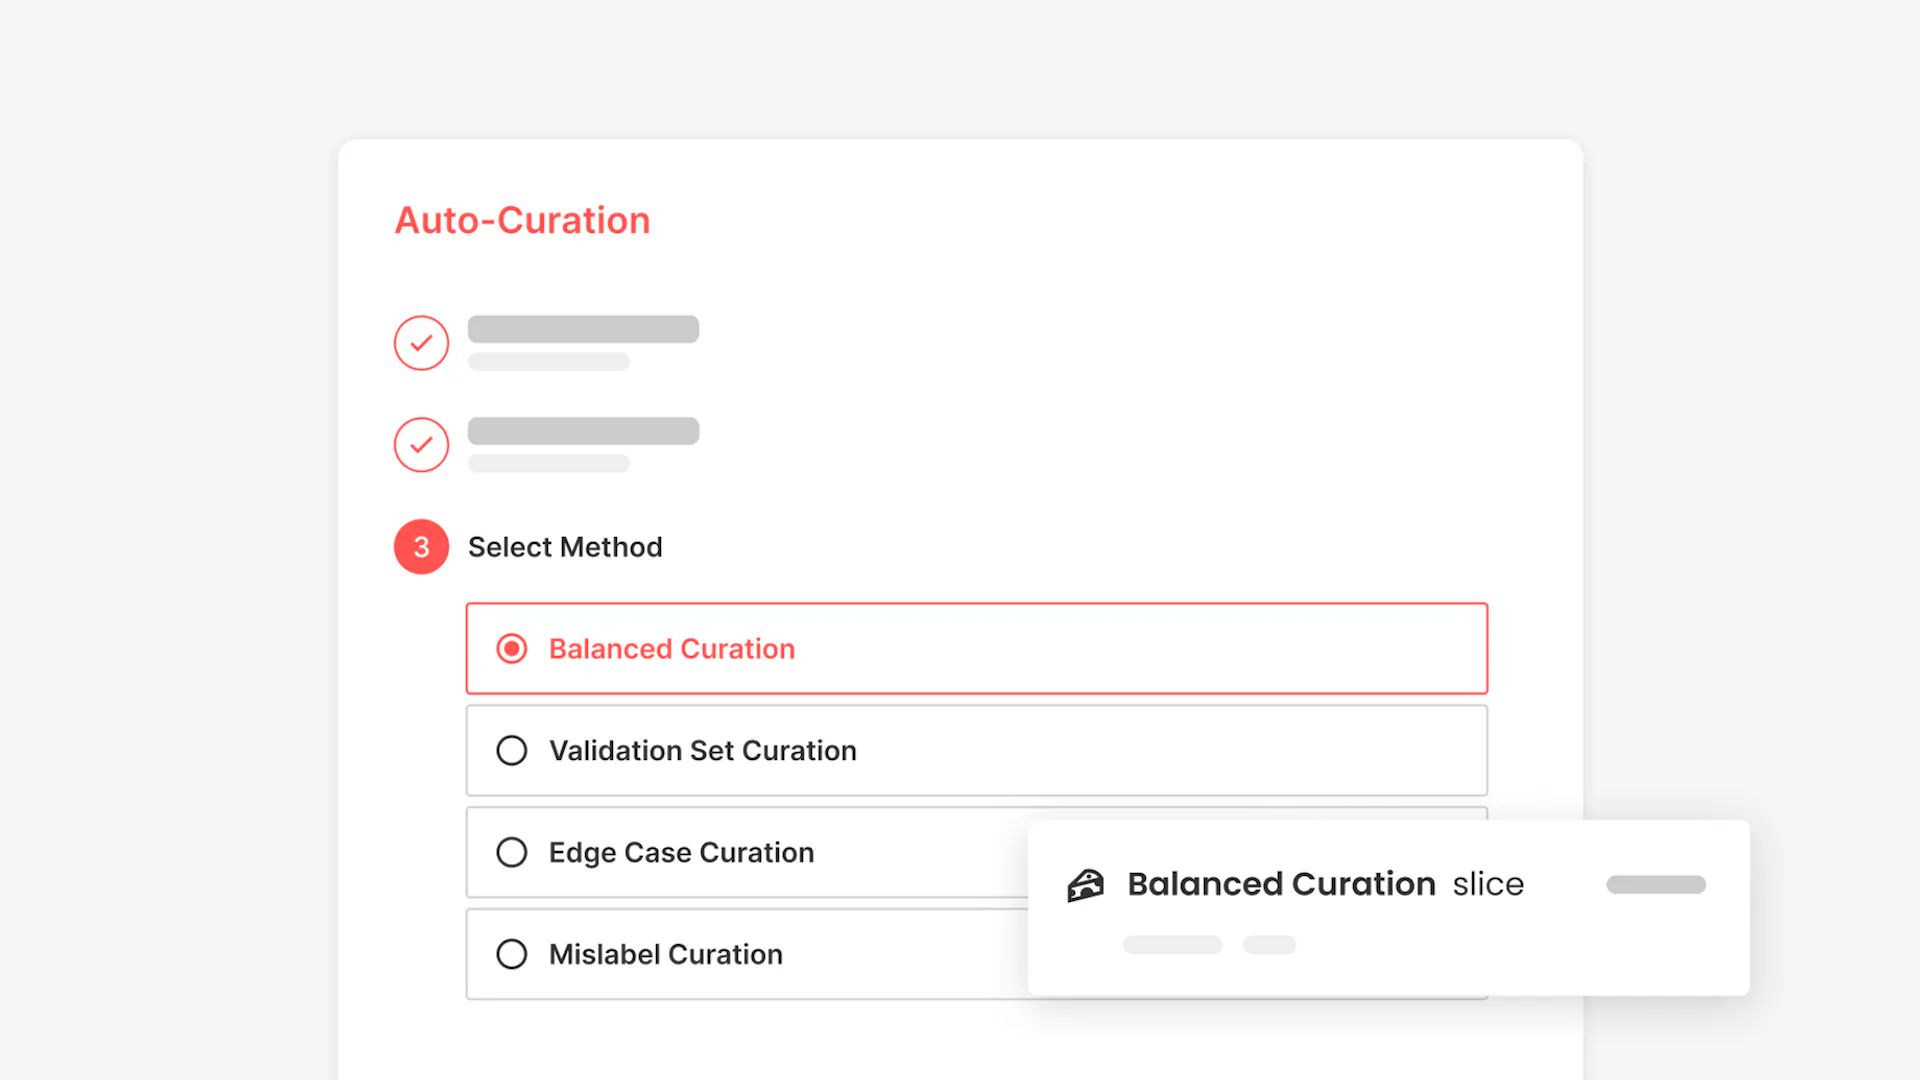This screenshot has height=1080, width=1920.
Task: Click the word slice in the popup card
Action: point(1488,884)
